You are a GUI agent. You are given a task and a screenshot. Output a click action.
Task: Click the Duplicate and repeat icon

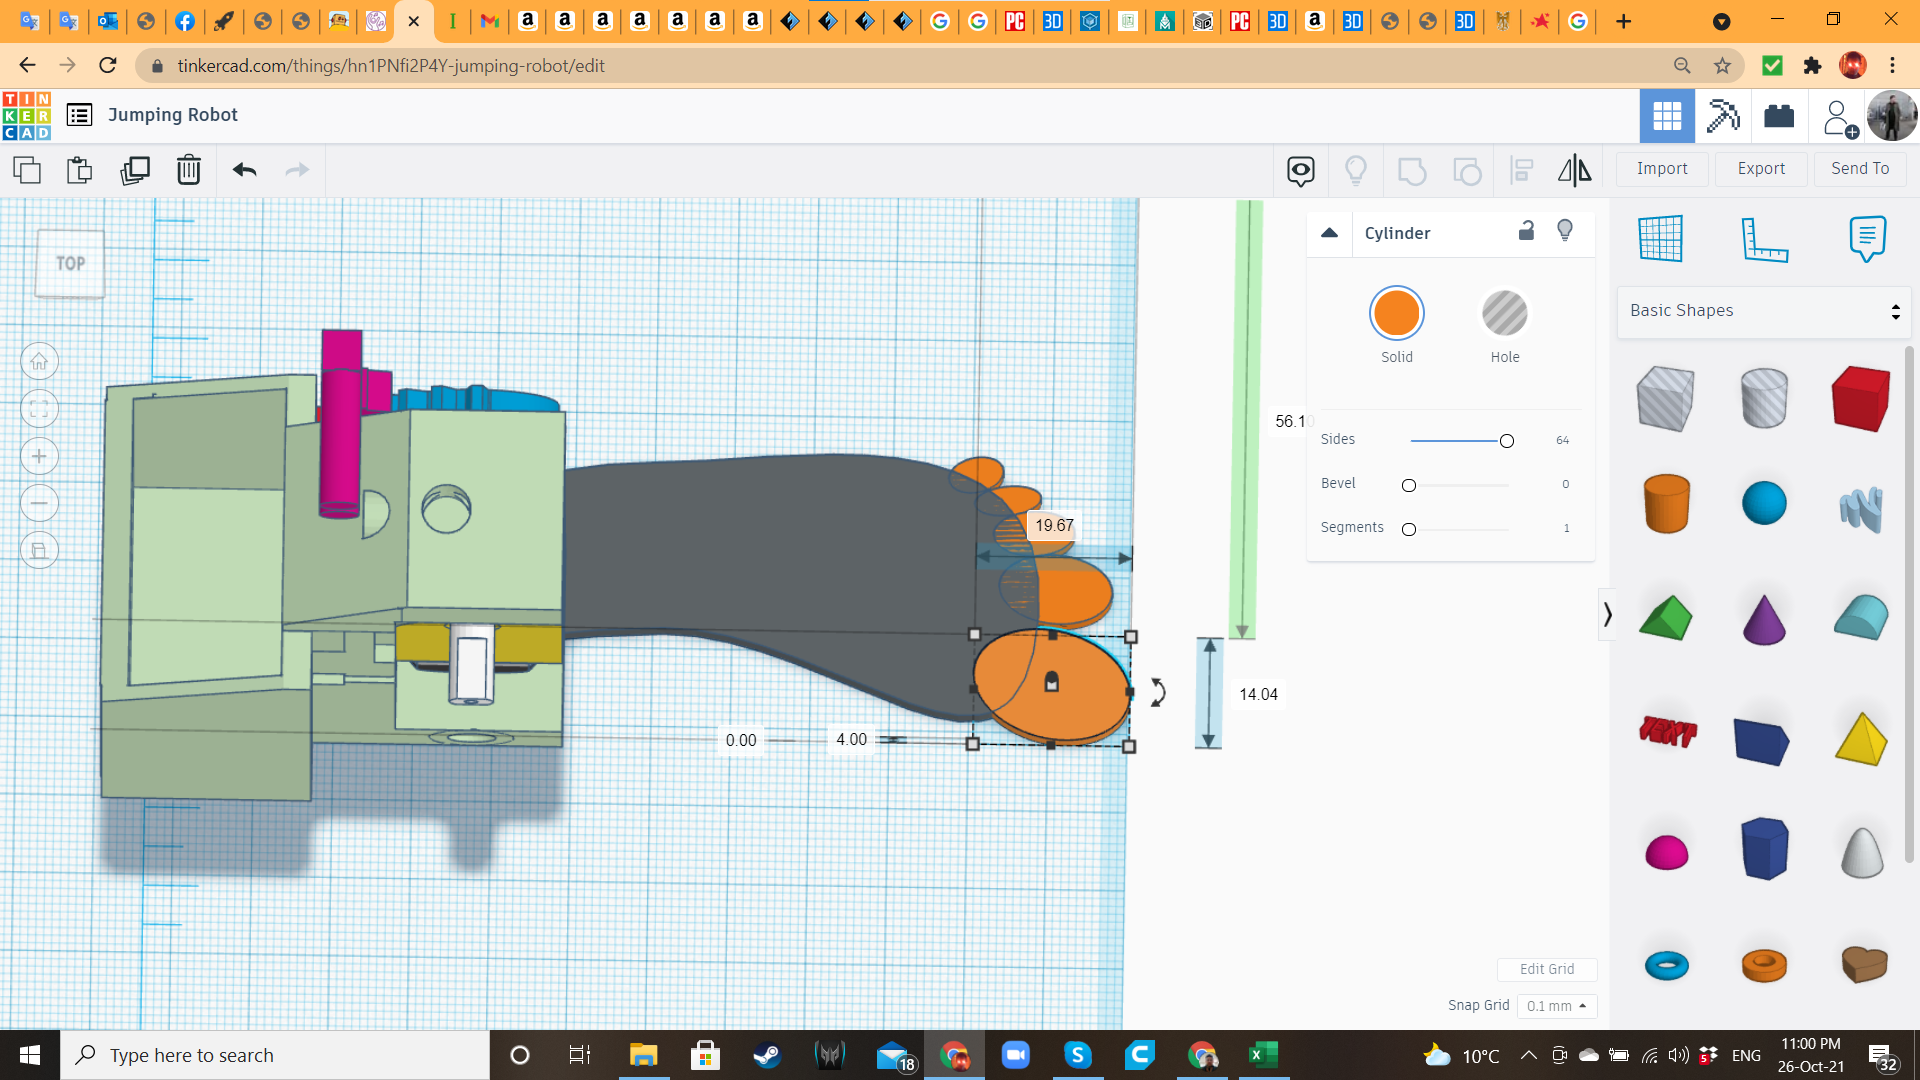click(x=134, y=170)
